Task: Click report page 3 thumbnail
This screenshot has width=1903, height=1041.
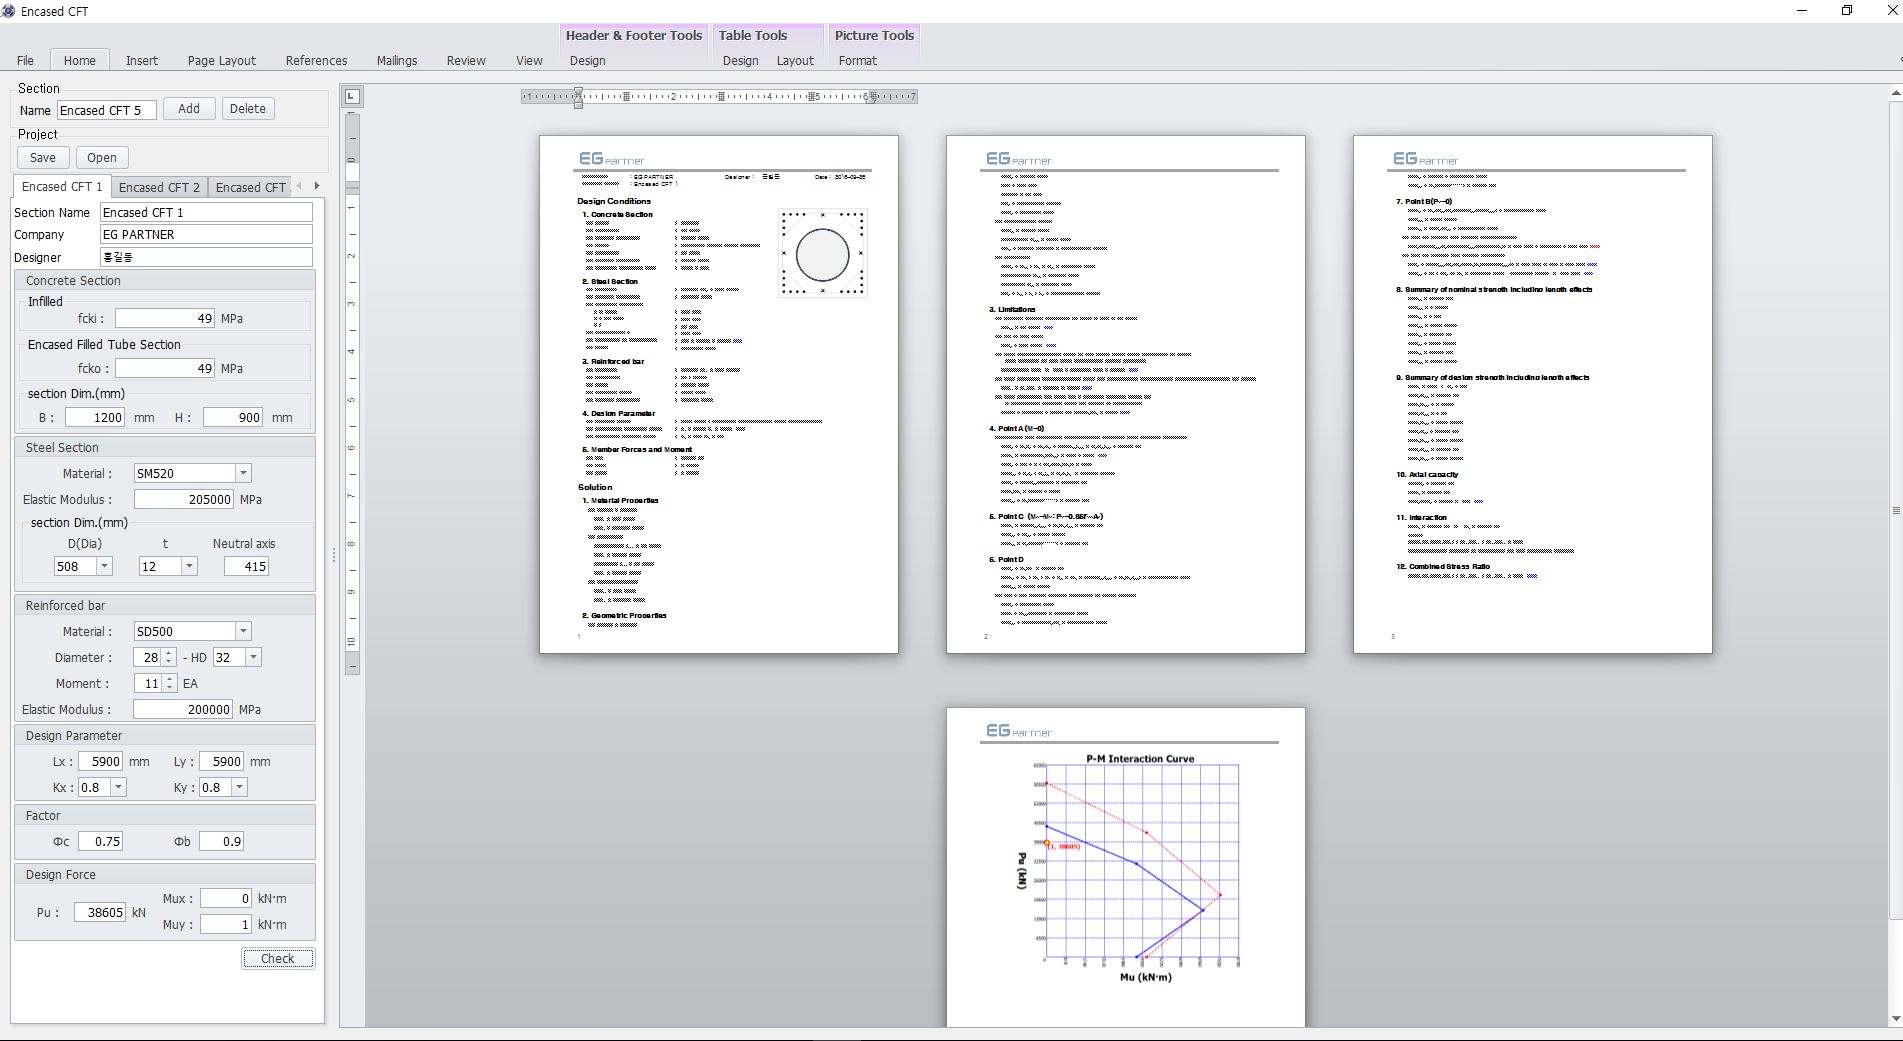Action: click(1533, 395)
